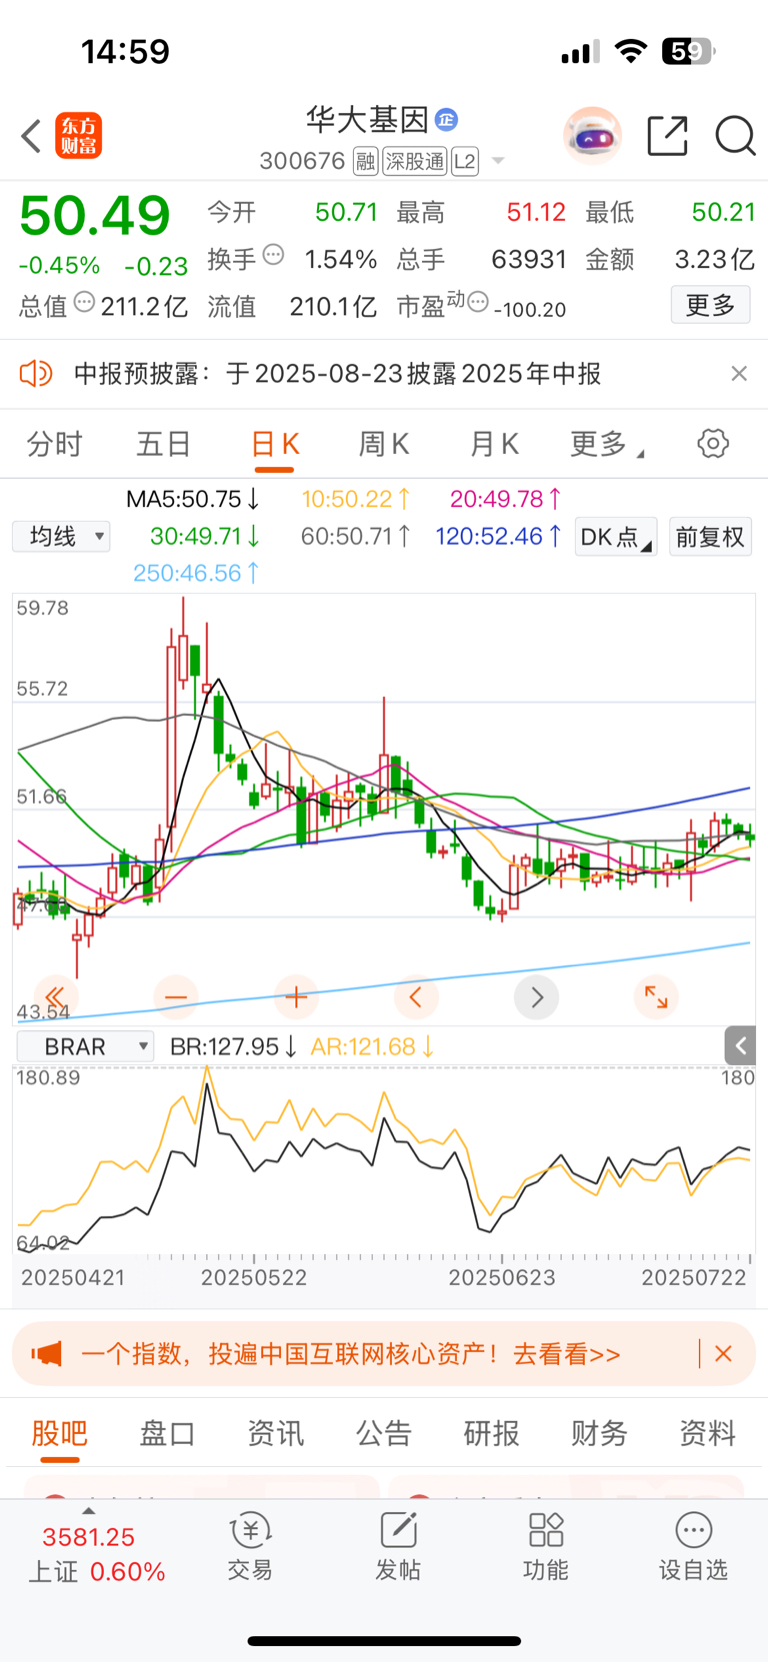Viewport: 768px width, 1663px height.
Task: Expand chart to fullscreen icon
Action: click(x=656, y=997)
